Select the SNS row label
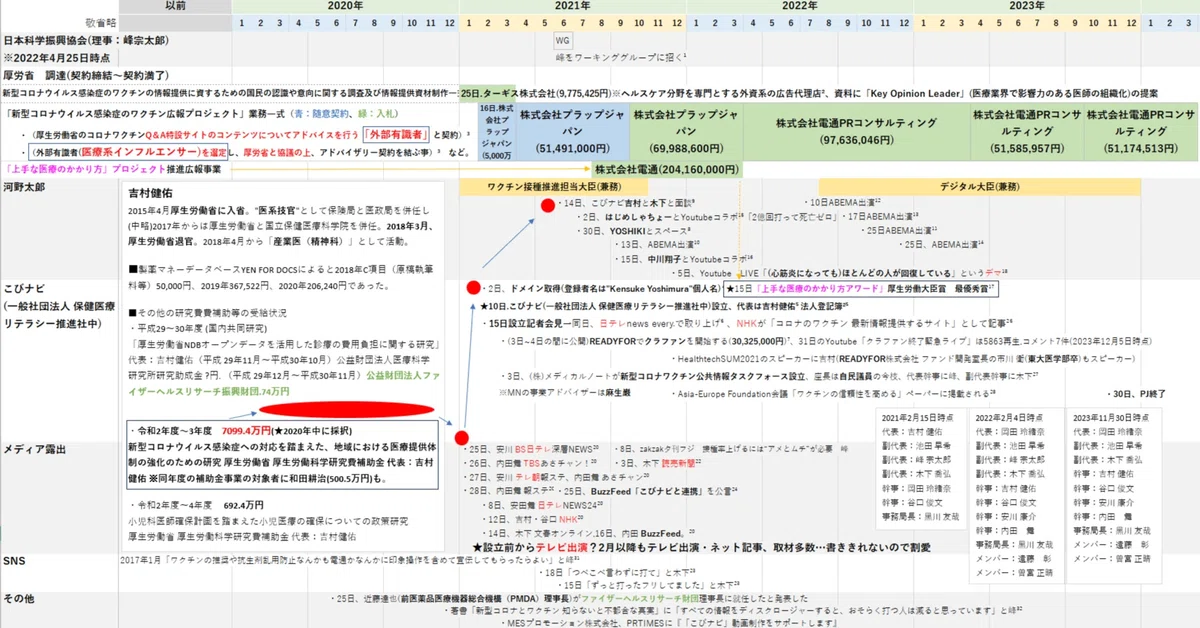 (x=15, y=561)
